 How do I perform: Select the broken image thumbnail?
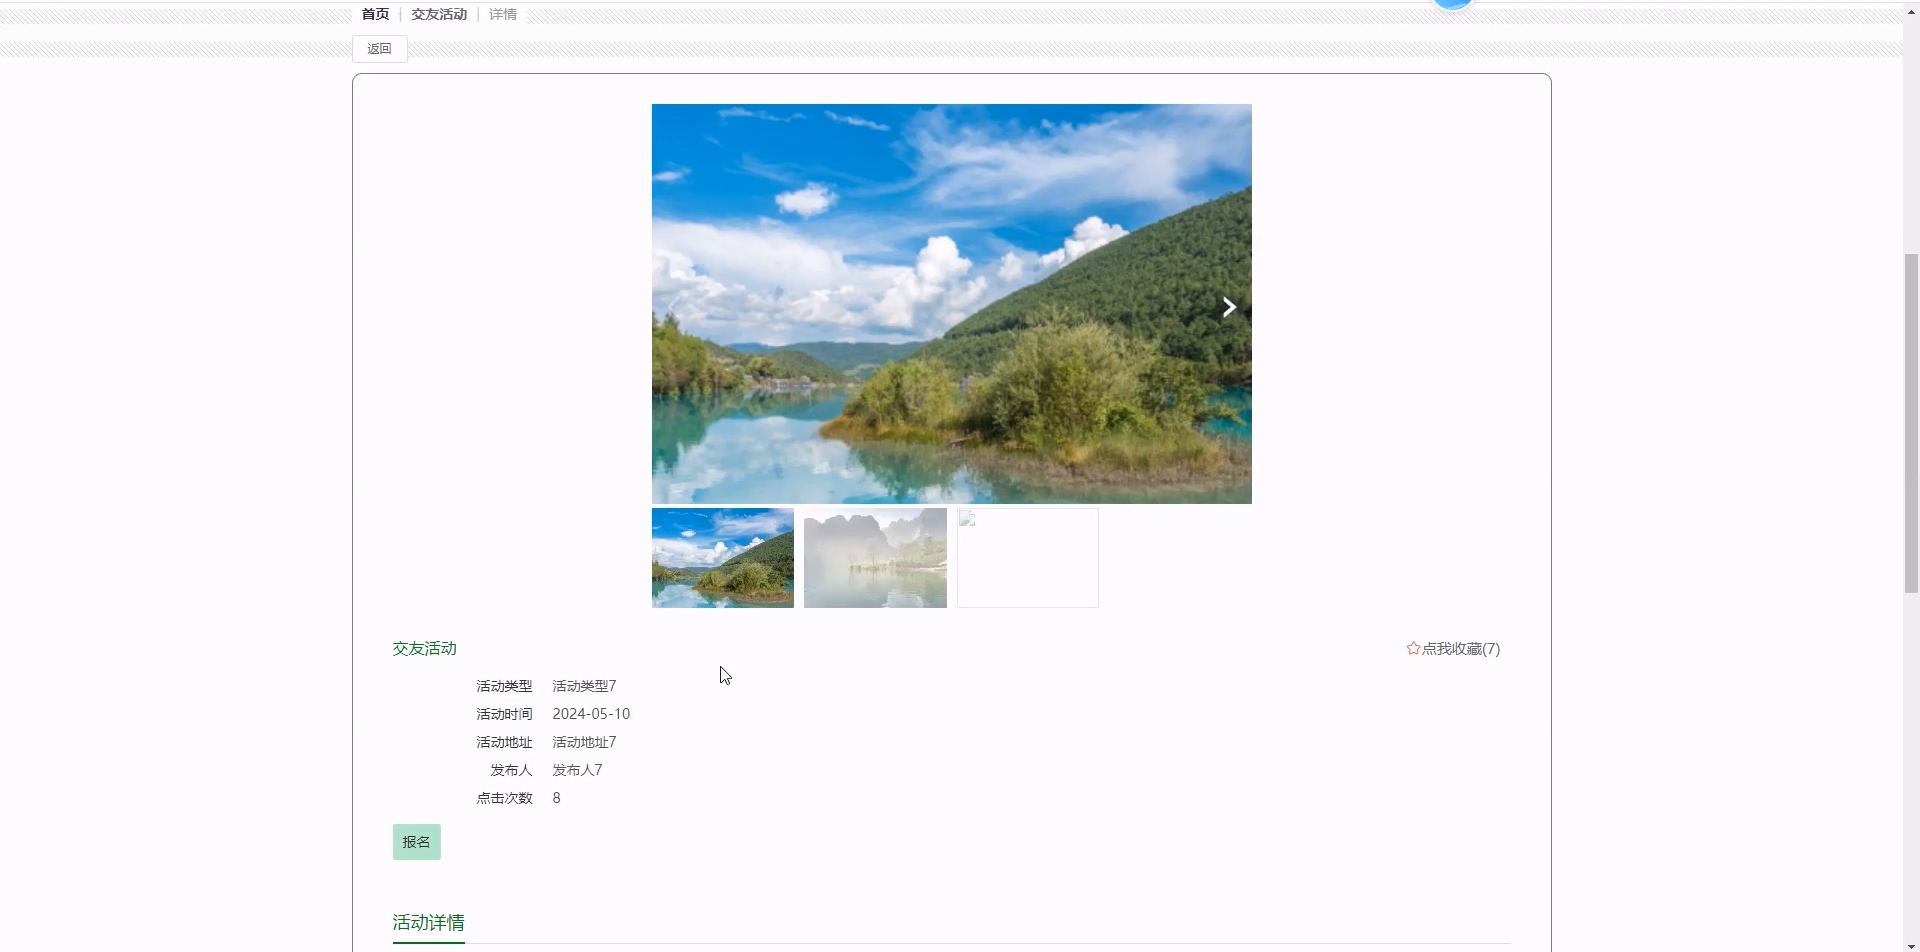(1028, 558)
